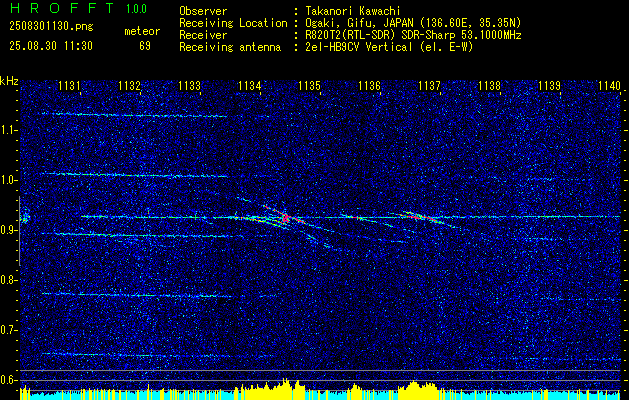Click the 1136 time marker
This screenshot has width=629, height=400.
click(369, 86)
